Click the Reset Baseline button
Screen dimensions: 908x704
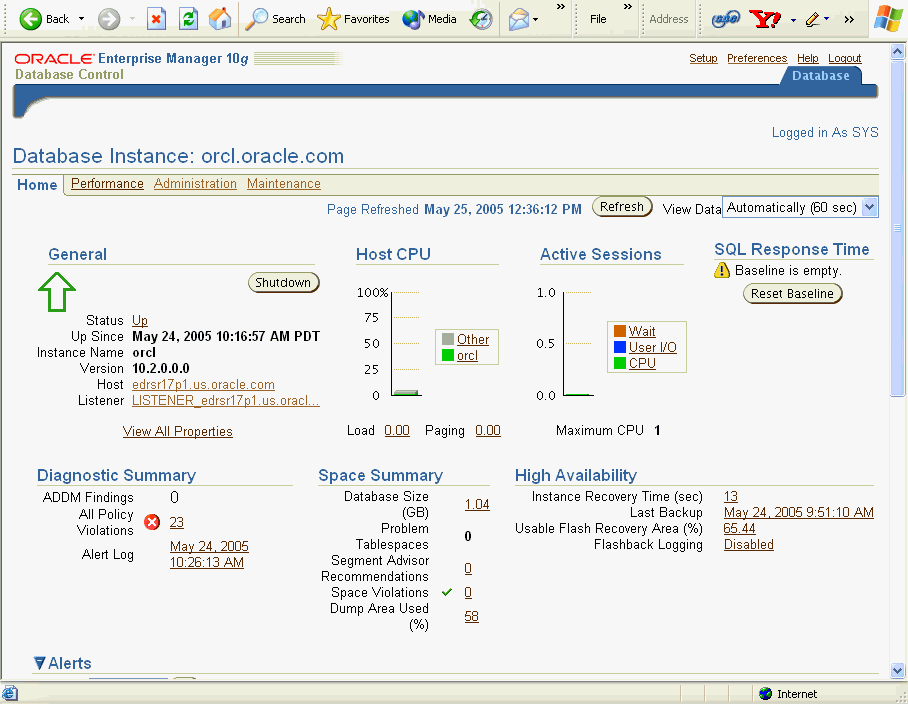pos(793,294)
